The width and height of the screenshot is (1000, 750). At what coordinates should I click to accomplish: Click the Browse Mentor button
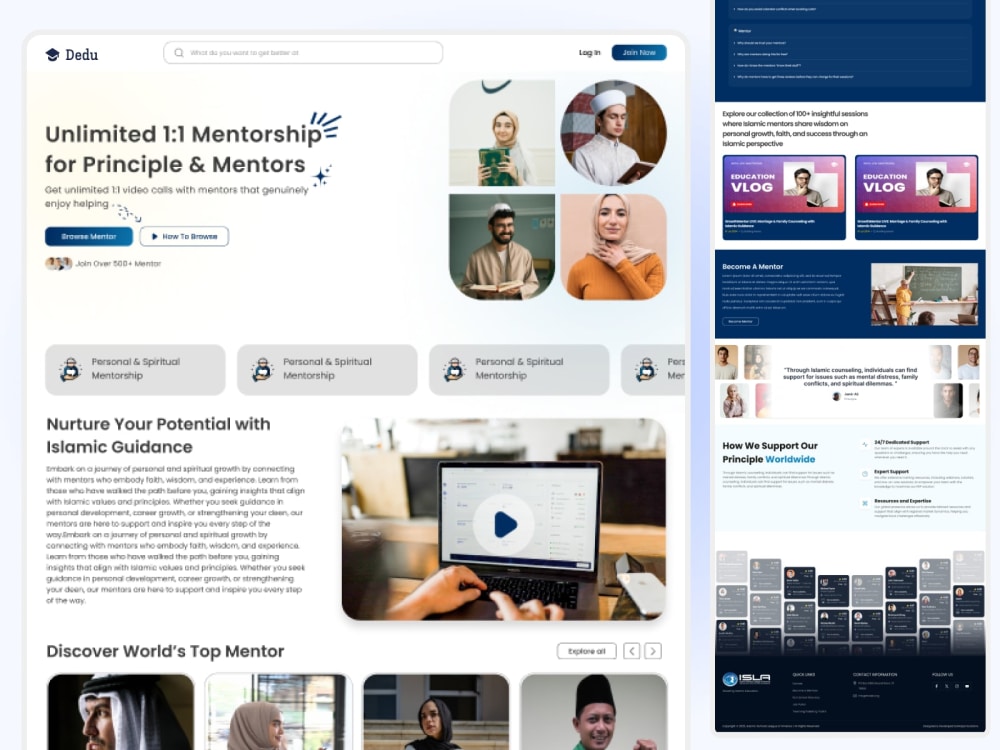pyautogui.click(x=89, y=237)
